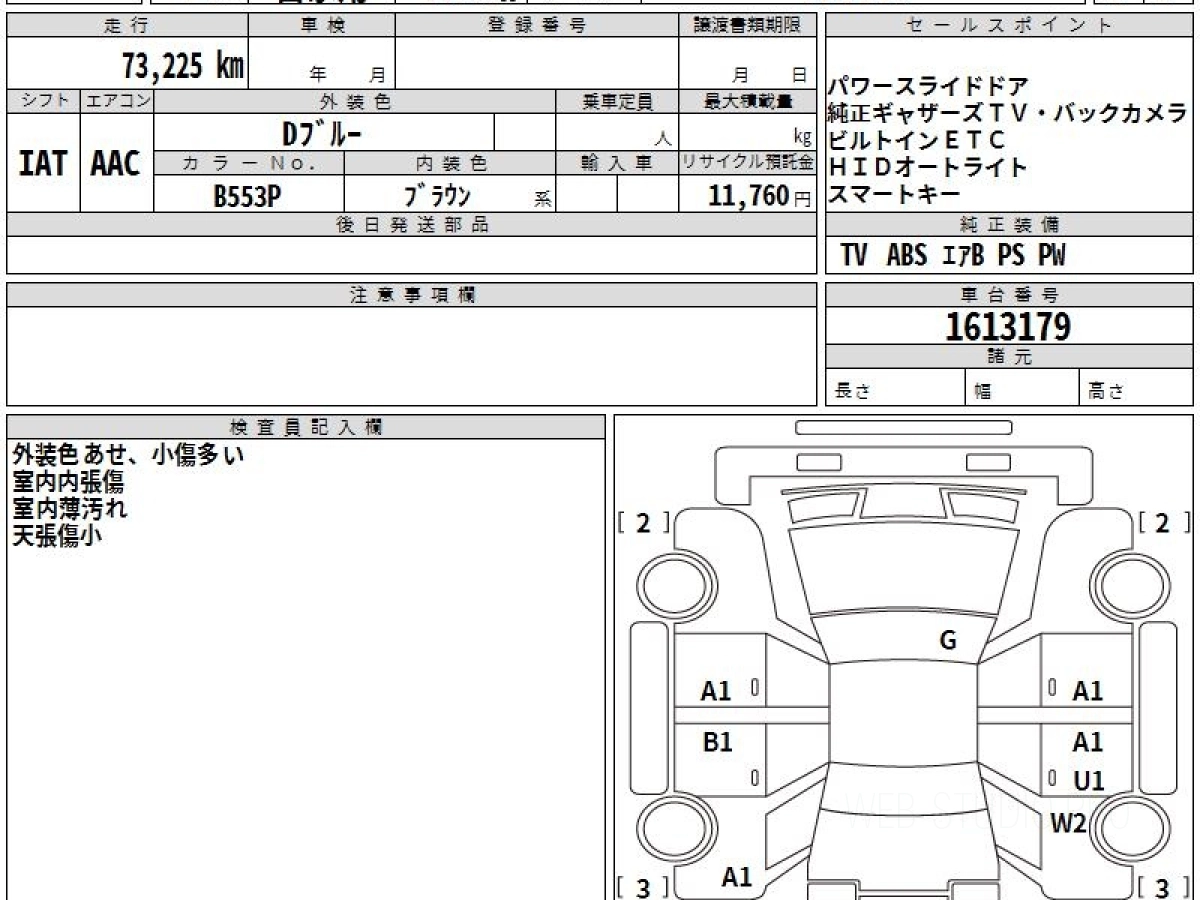This screenshot has width=1200, height=900.
Task: Select the A1 mark directly above U1
Action: [1088, 742]
